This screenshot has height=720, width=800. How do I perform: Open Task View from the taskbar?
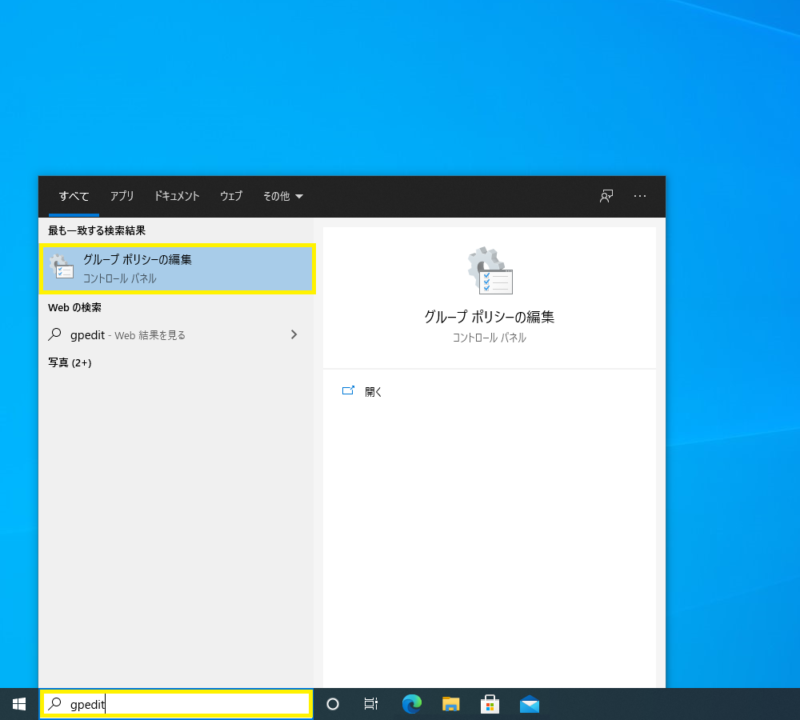[371, 704]
